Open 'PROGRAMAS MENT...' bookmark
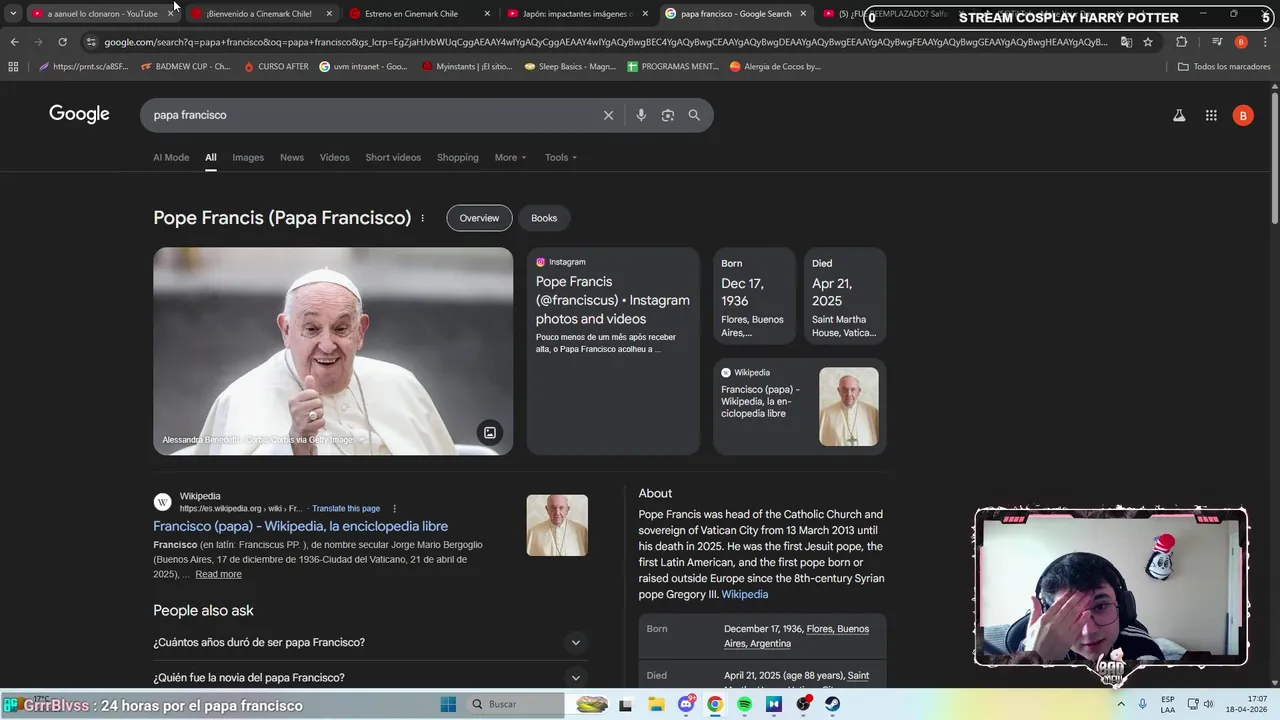 673,67
